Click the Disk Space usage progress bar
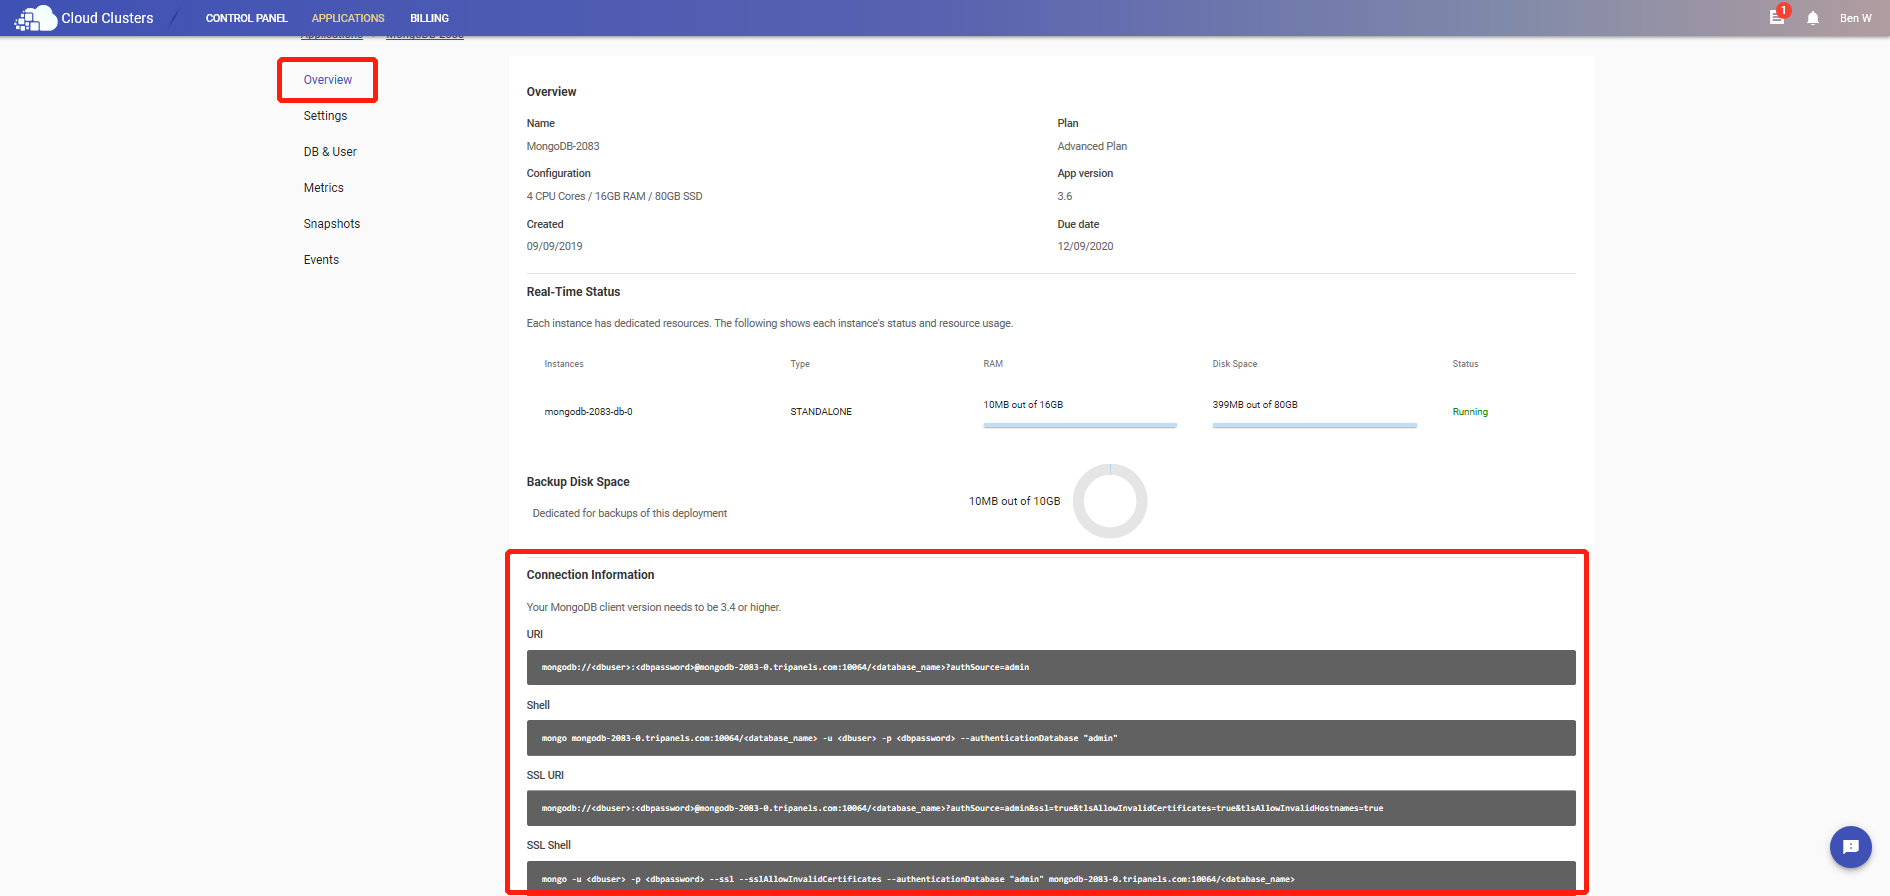This screenshot has width=1890, height=896. (1314, 426)
